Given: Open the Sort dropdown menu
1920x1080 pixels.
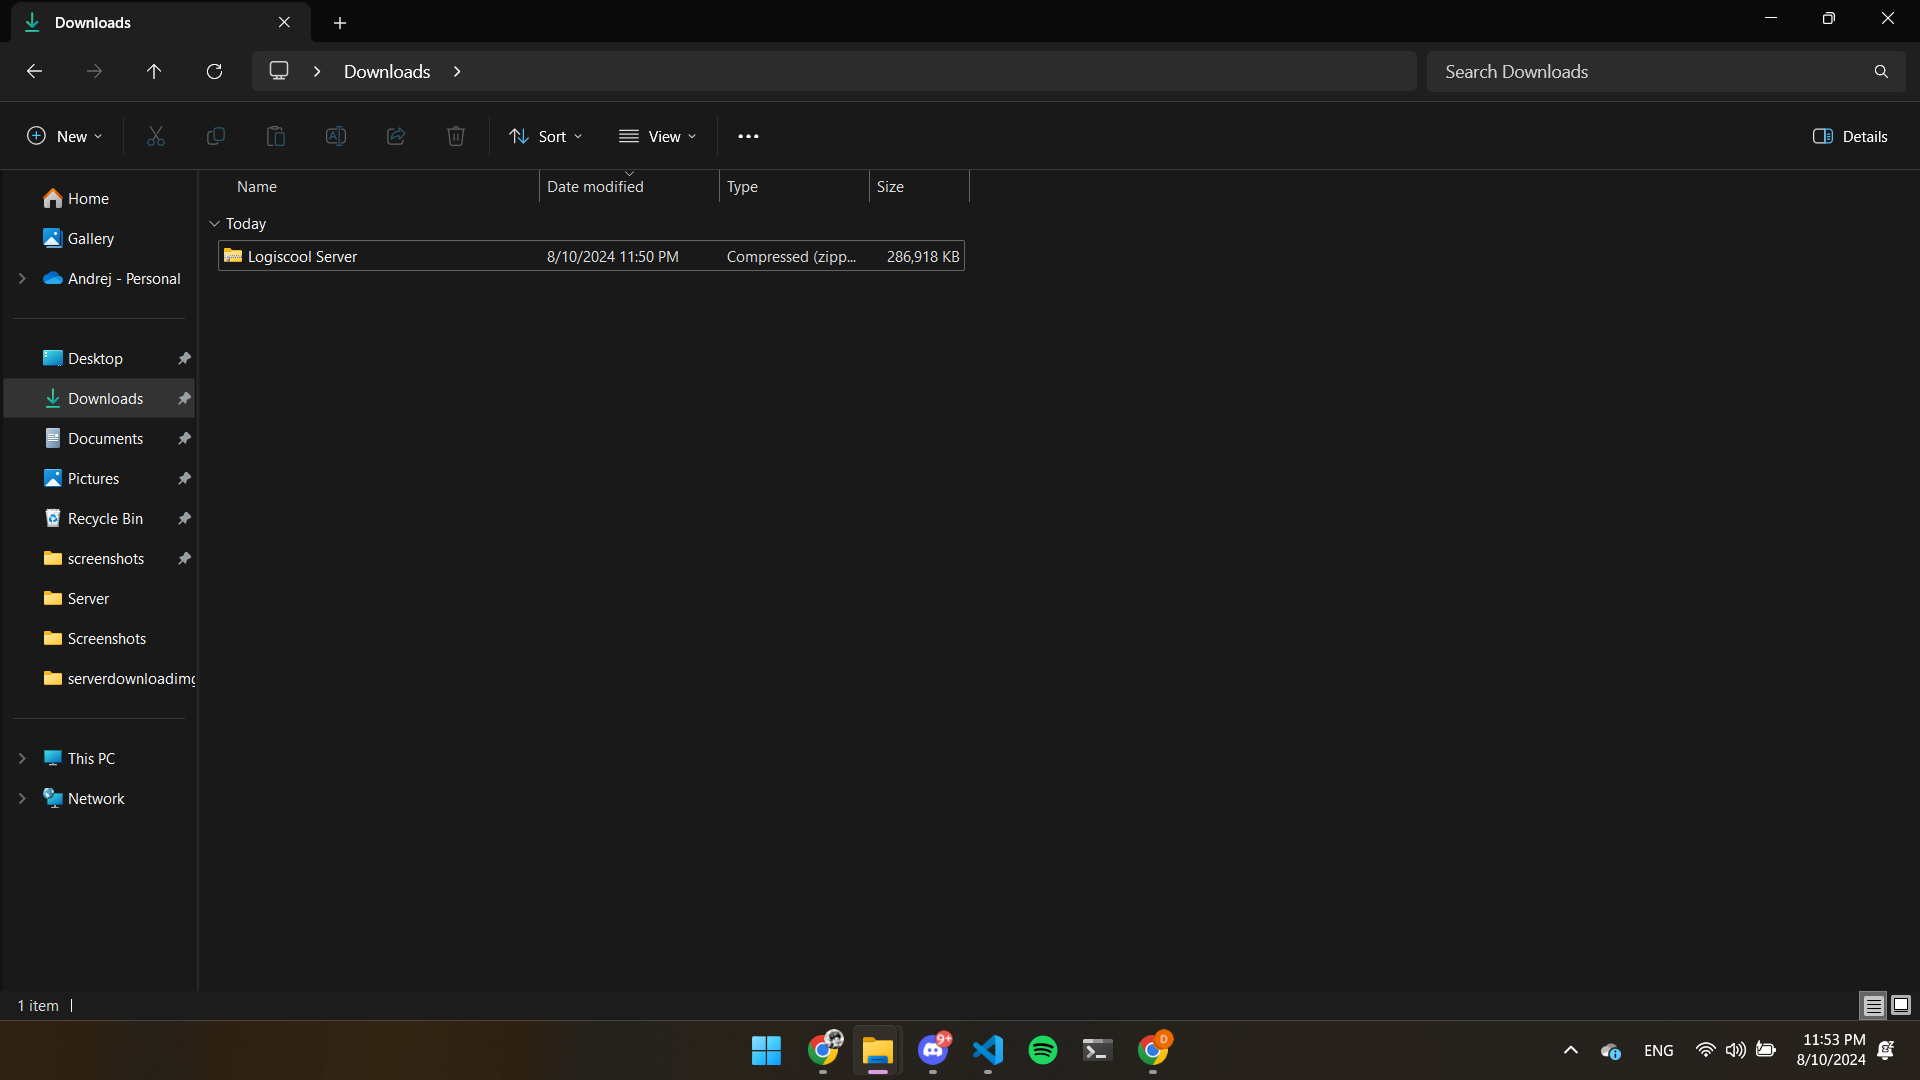Looking at the screenshot, I should [546, 136].
